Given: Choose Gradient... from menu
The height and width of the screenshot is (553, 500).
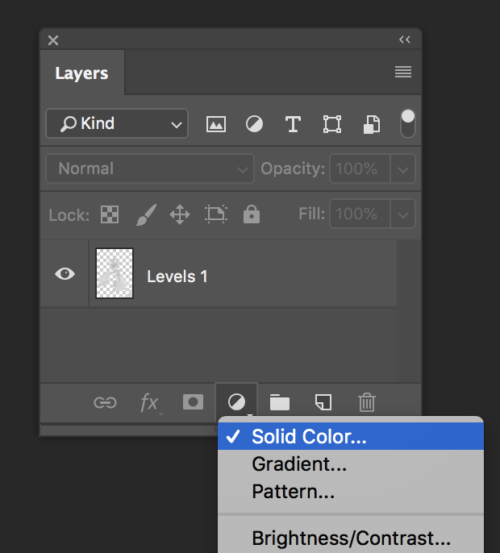Looking at the screenshot, I should coord(351,464).
